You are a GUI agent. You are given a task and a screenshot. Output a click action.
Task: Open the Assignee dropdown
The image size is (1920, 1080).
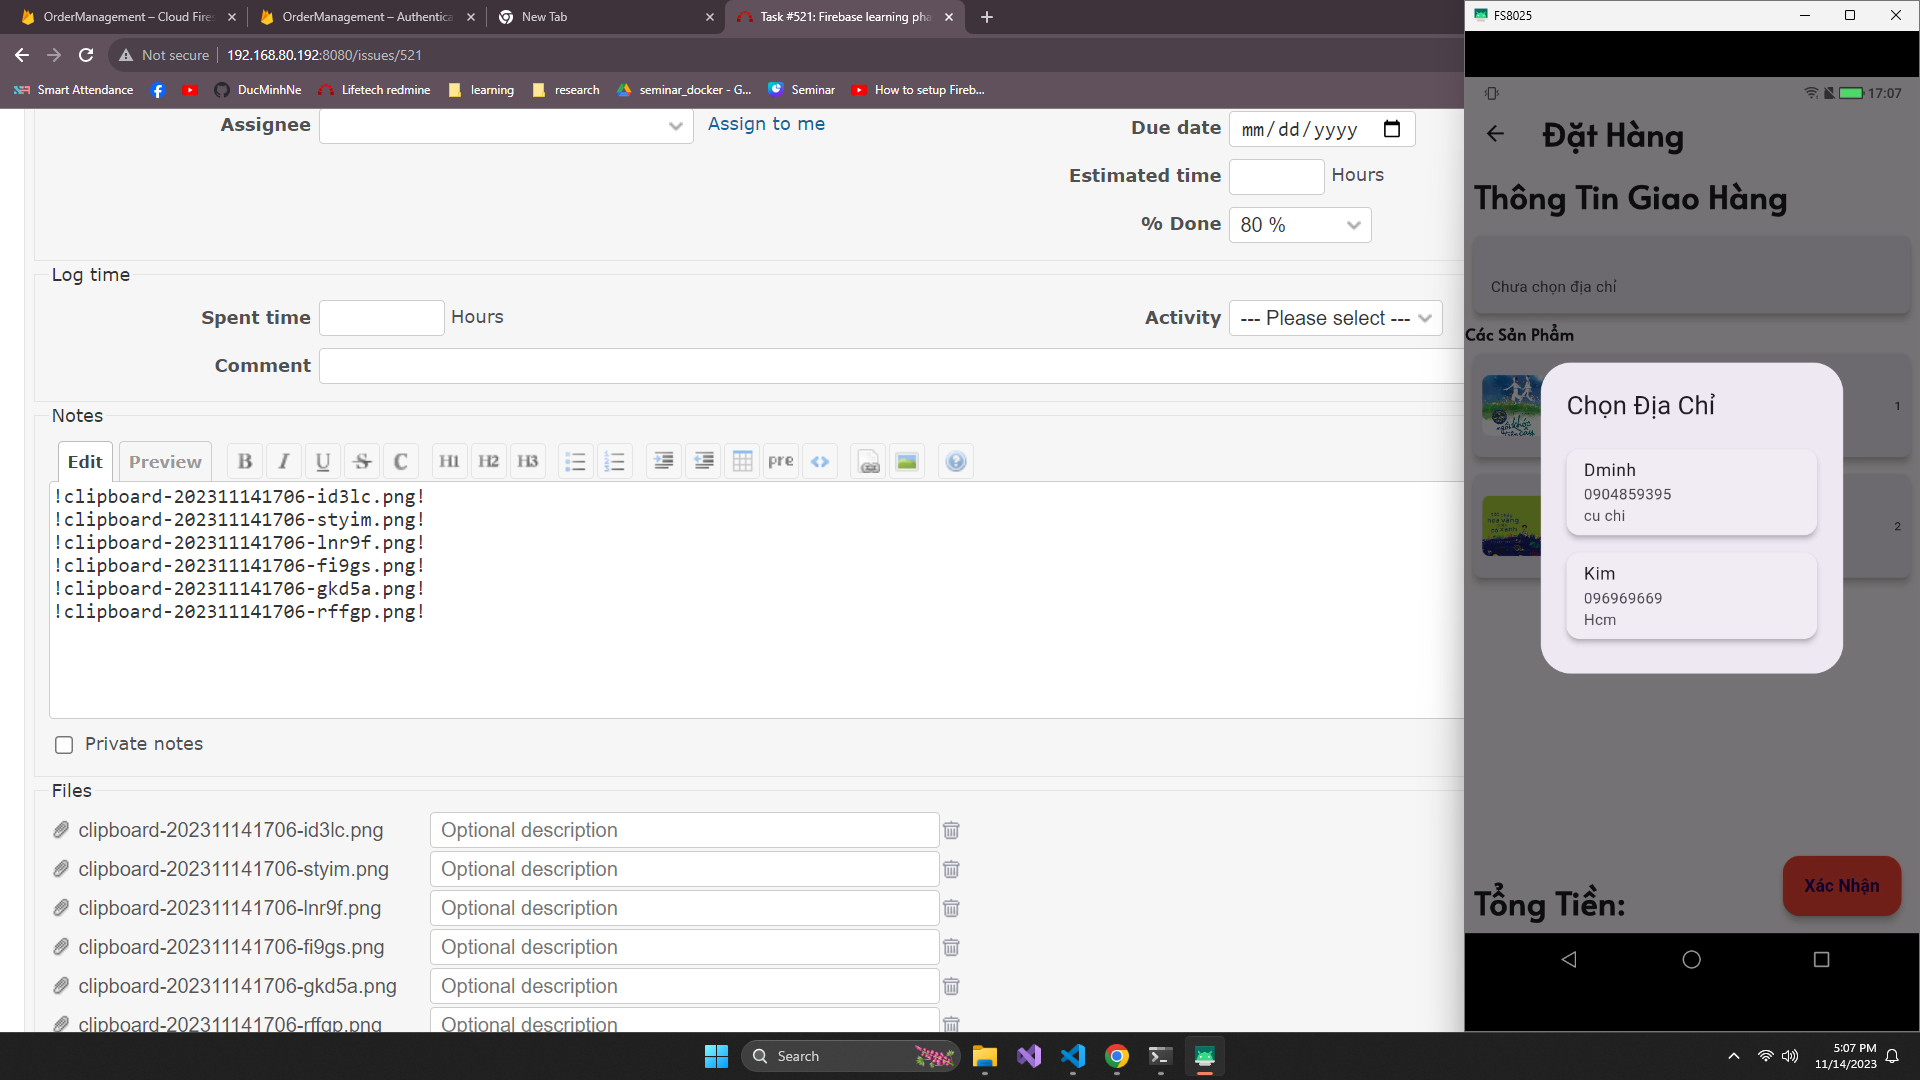click(x=506, y=126)
